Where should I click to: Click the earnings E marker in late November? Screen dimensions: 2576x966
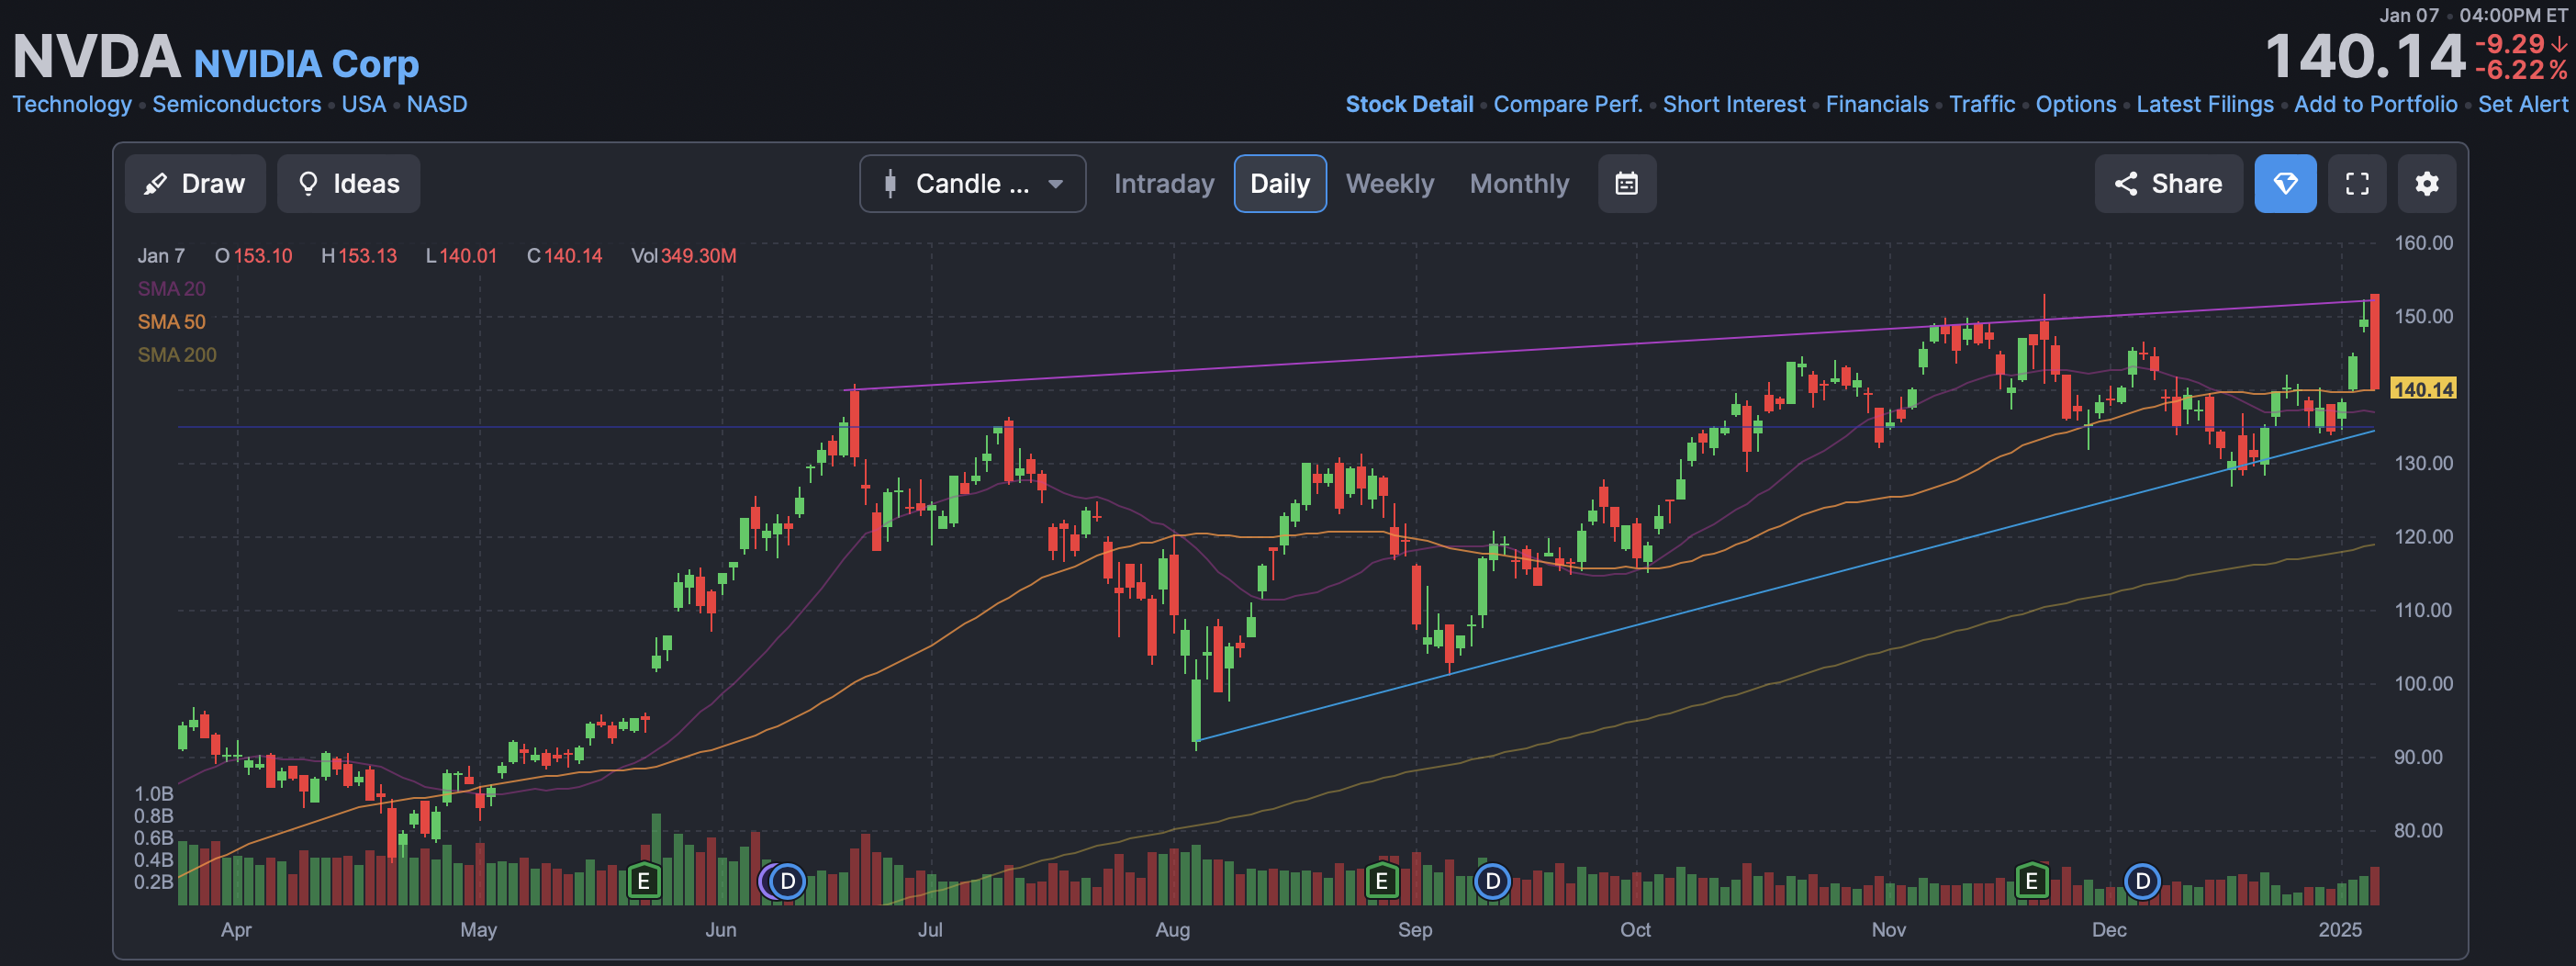pyautogui.click(x=2031, y=881)
